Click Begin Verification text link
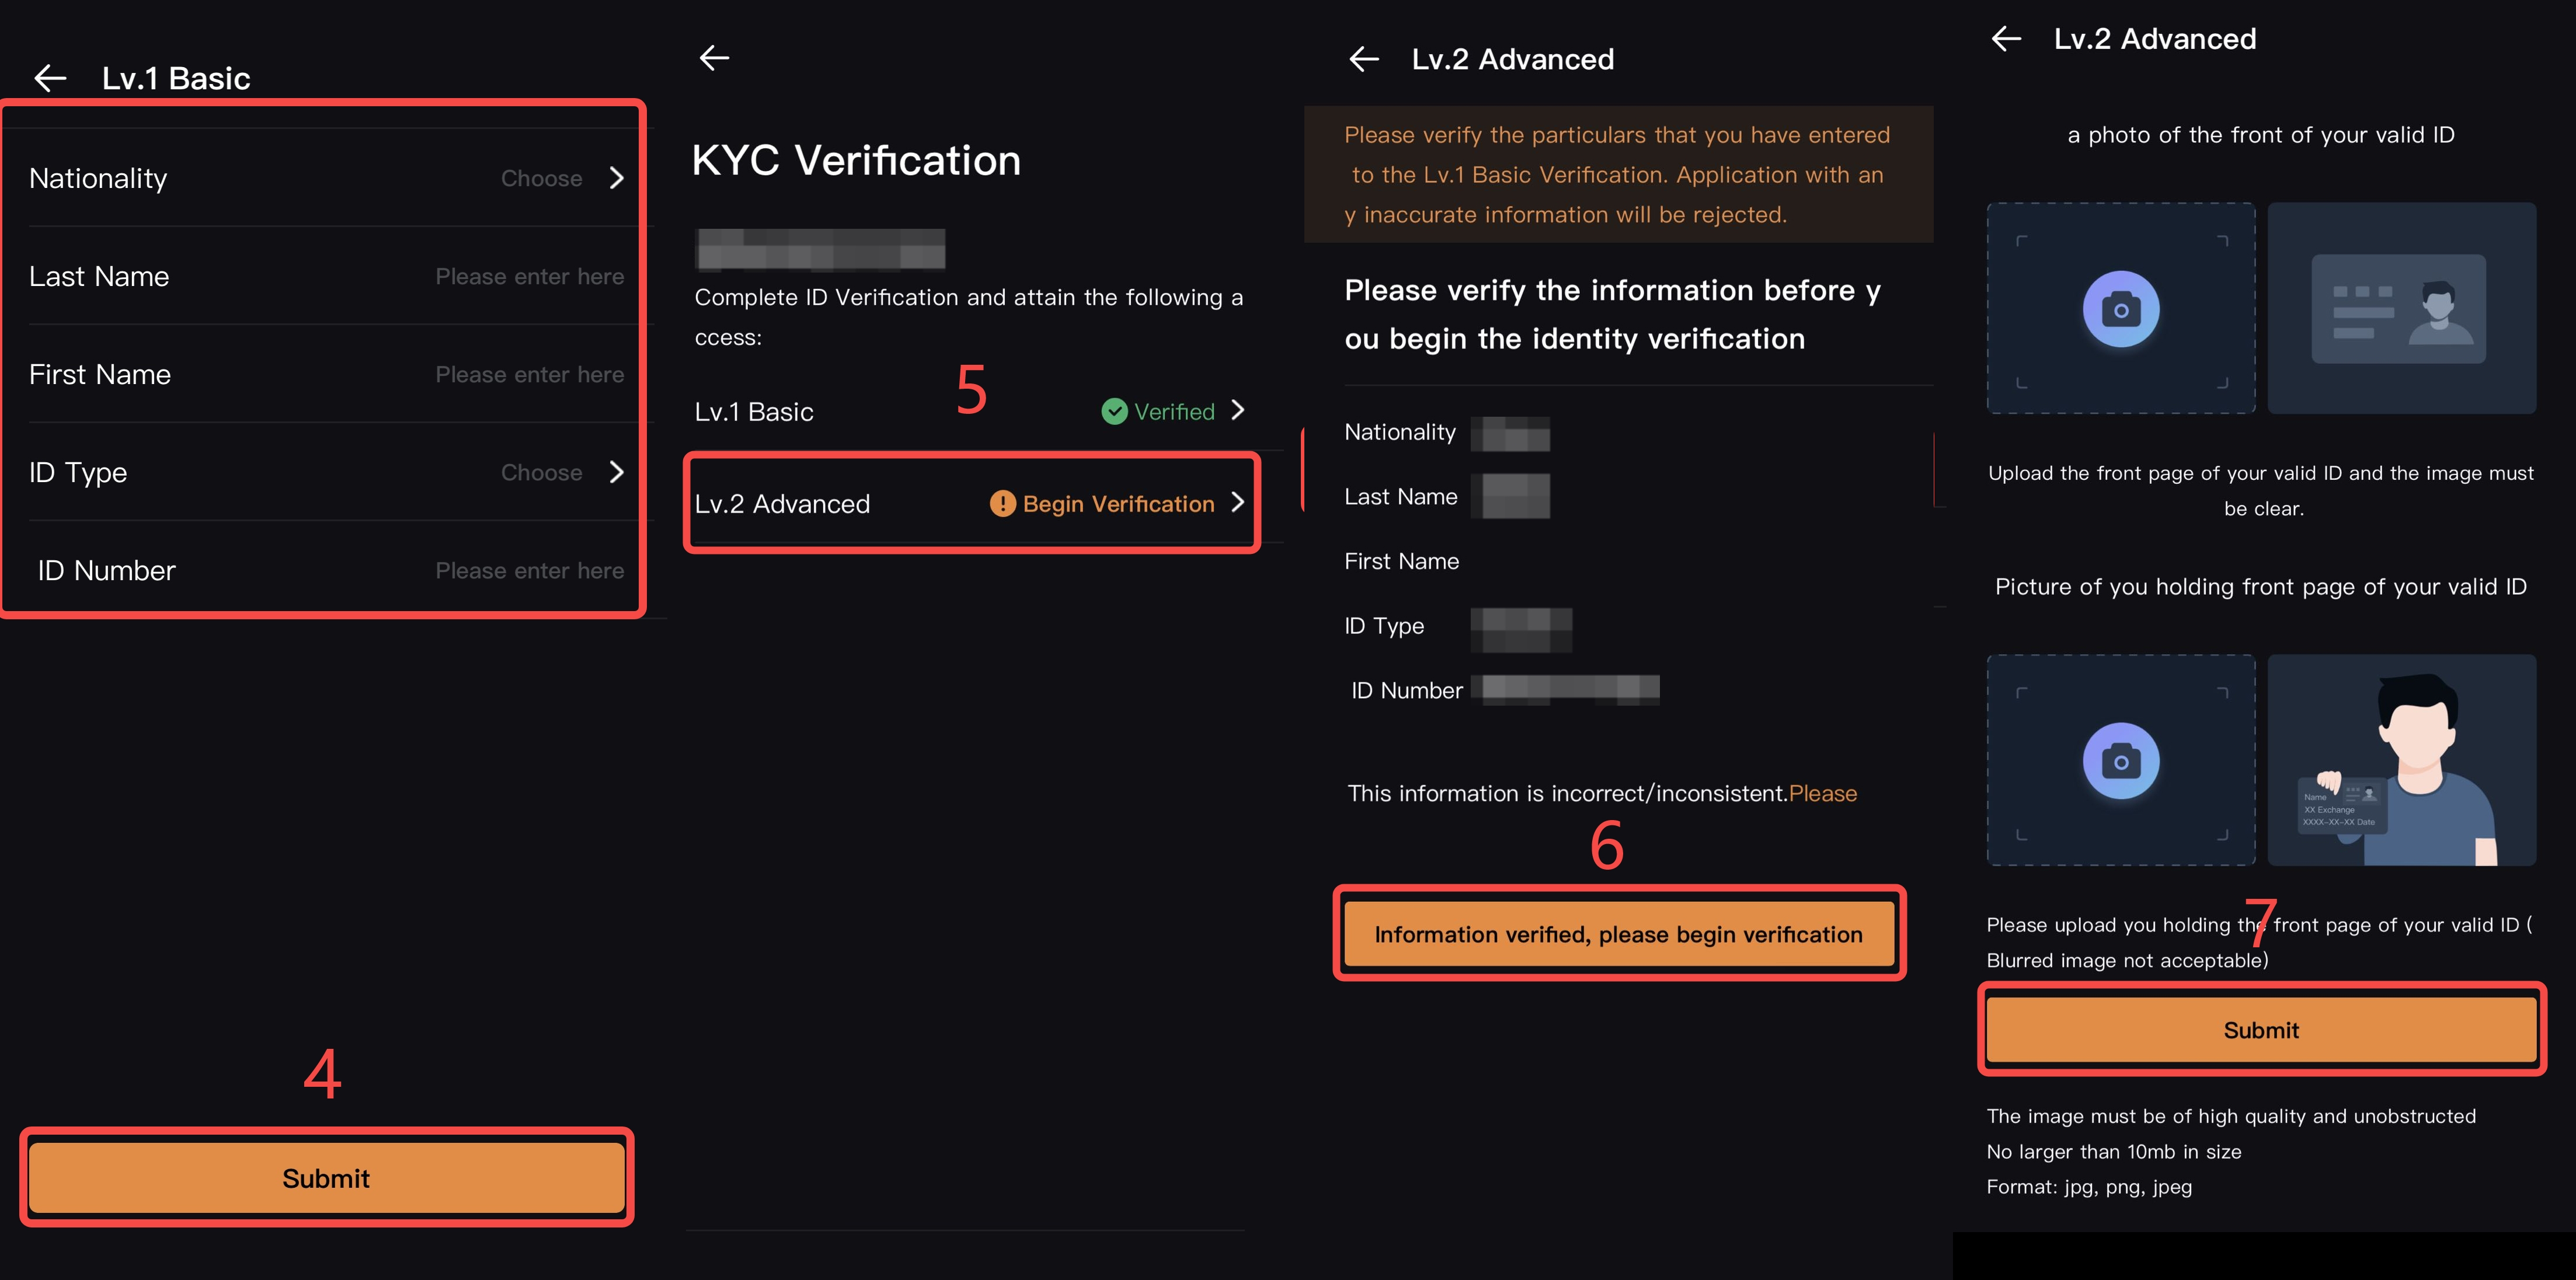2576x1280 pixels. coord(1118,504)
